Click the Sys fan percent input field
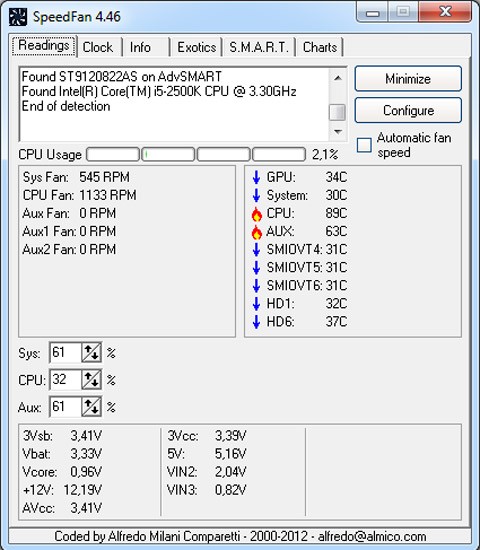 click(x=66, y=353)
